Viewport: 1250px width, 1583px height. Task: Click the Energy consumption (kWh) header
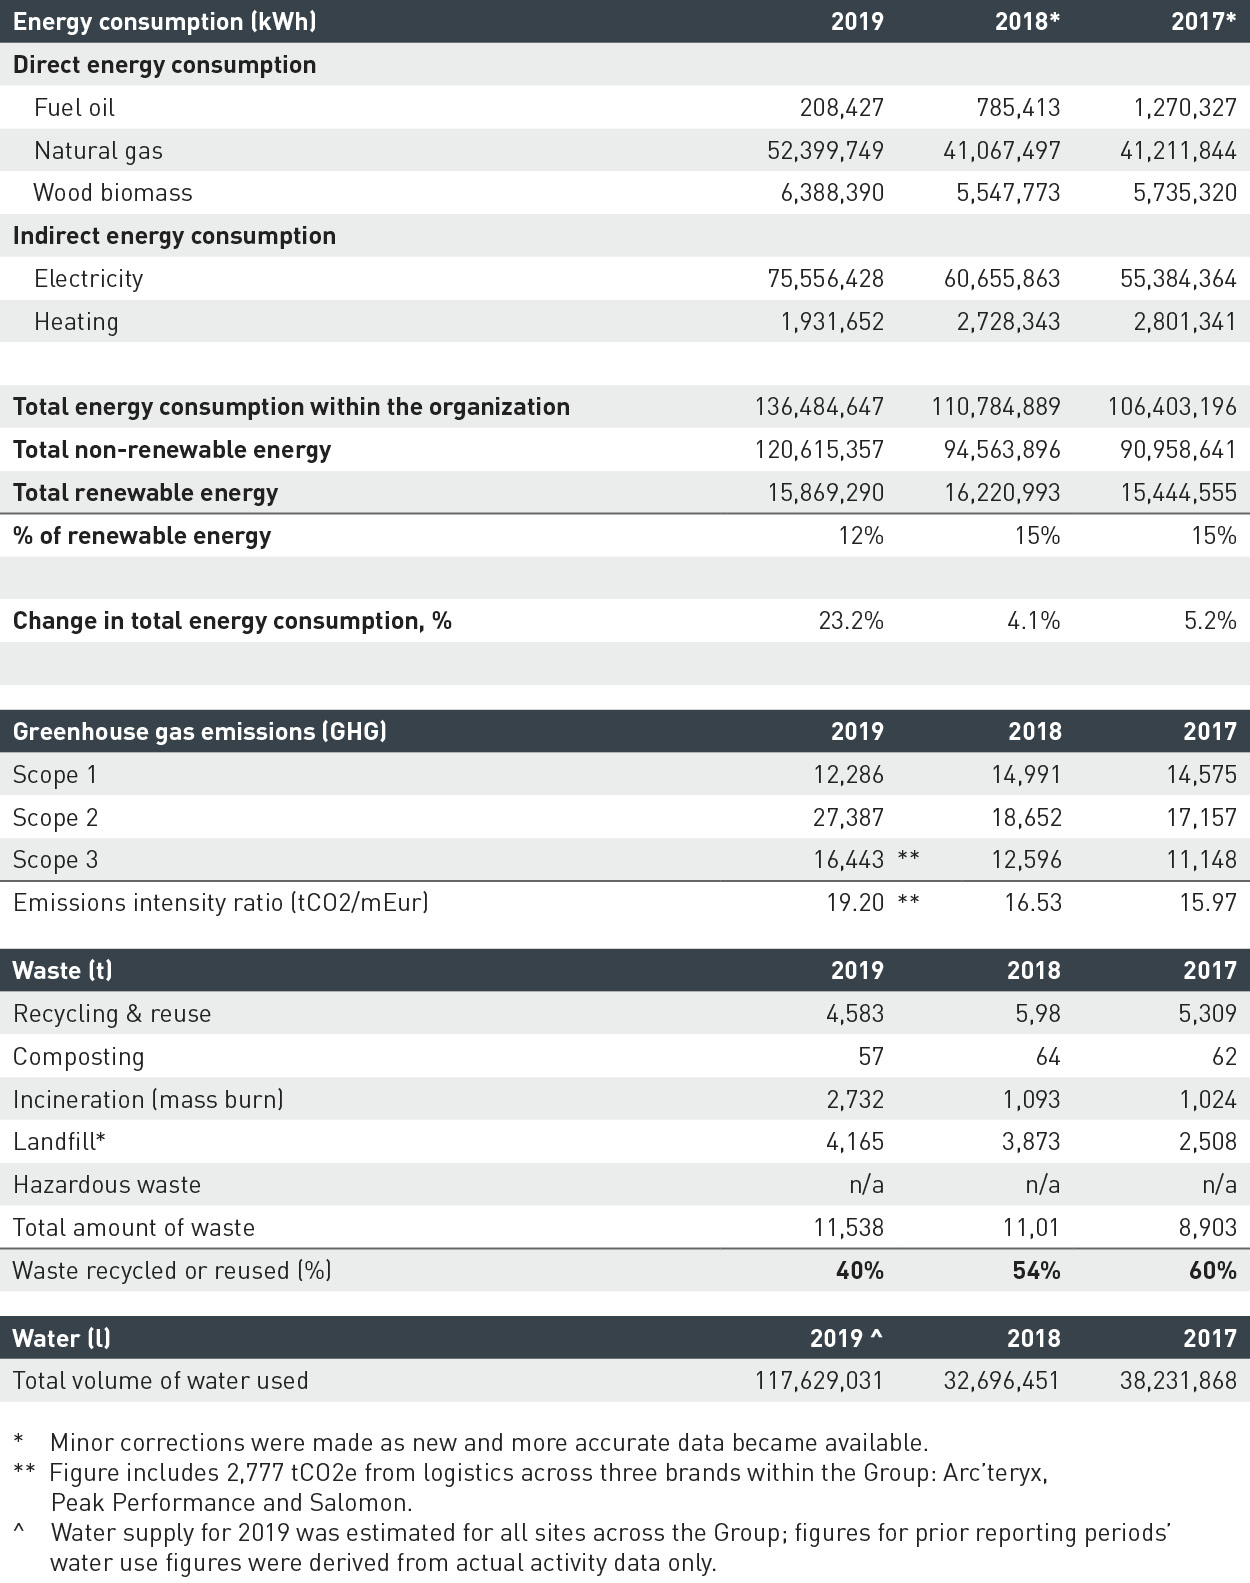point(164,22)
